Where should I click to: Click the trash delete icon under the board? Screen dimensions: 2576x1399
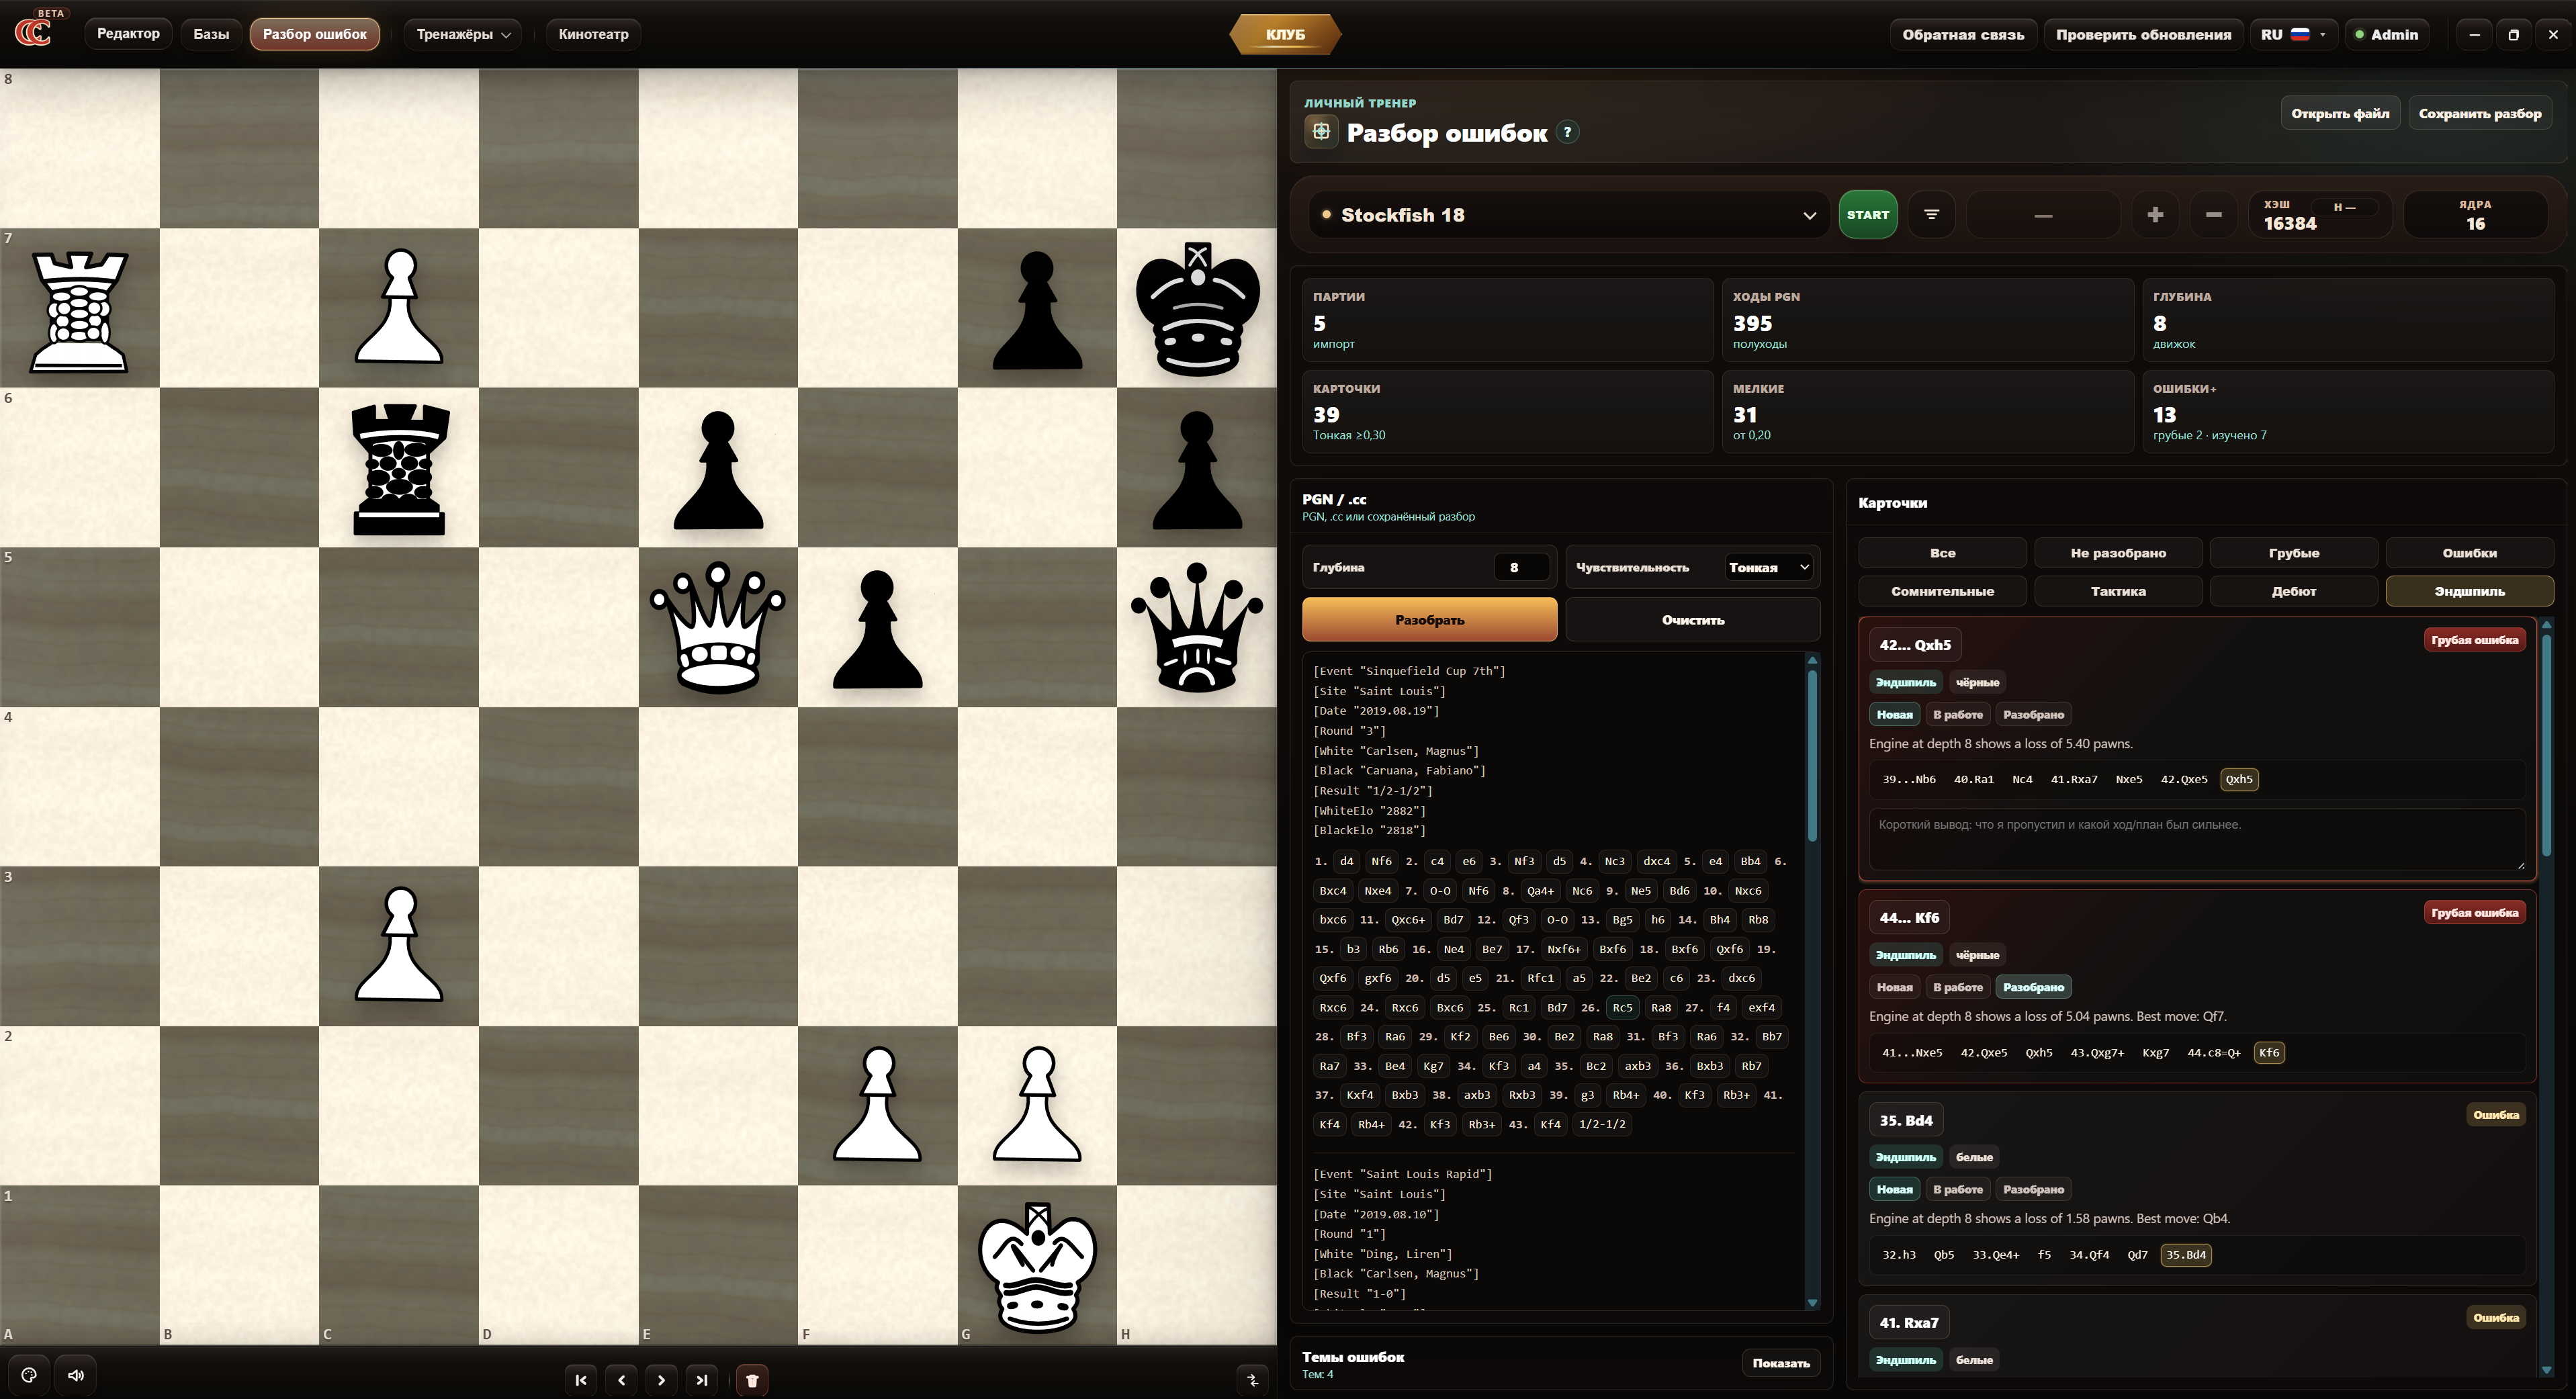pos(753,1380)
